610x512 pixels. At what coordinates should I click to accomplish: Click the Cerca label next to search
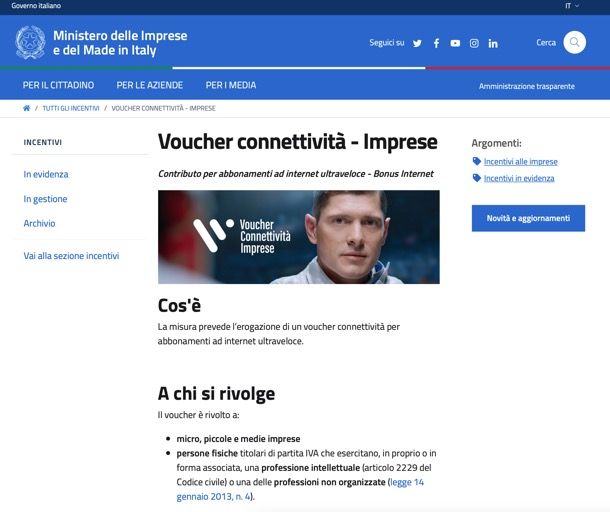click(546, 42)
